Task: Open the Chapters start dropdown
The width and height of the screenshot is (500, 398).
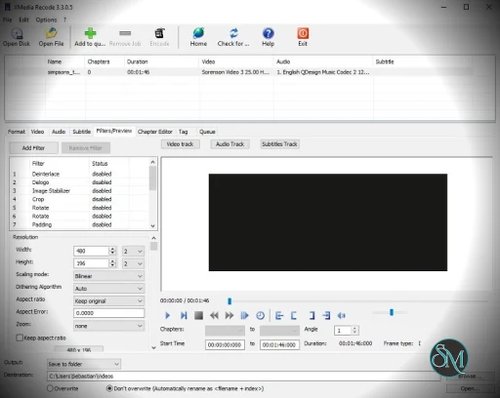Action: coord(225,330)
